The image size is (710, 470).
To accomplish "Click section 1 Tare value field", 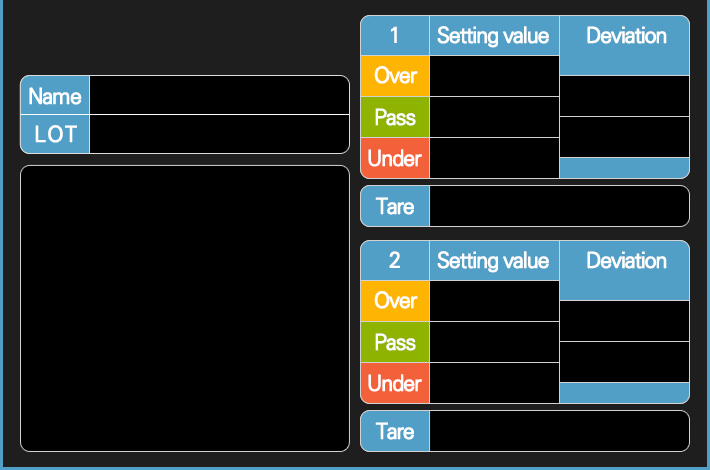I will coord(559,206).
